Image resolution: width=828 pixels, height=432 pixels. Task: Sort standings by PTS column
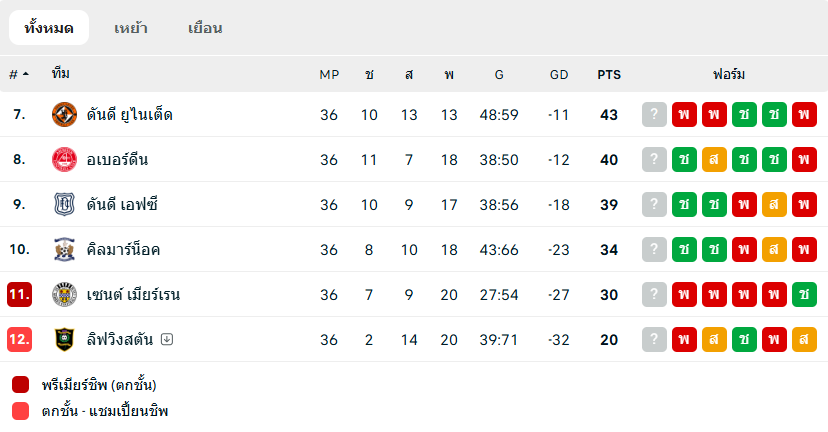pos(609,74)
